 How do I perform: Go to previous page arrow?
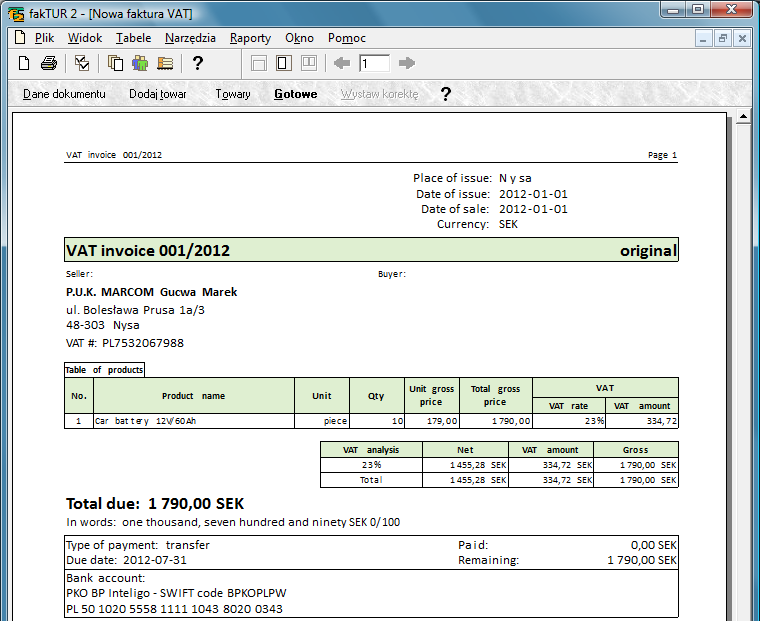click(342, 63)
